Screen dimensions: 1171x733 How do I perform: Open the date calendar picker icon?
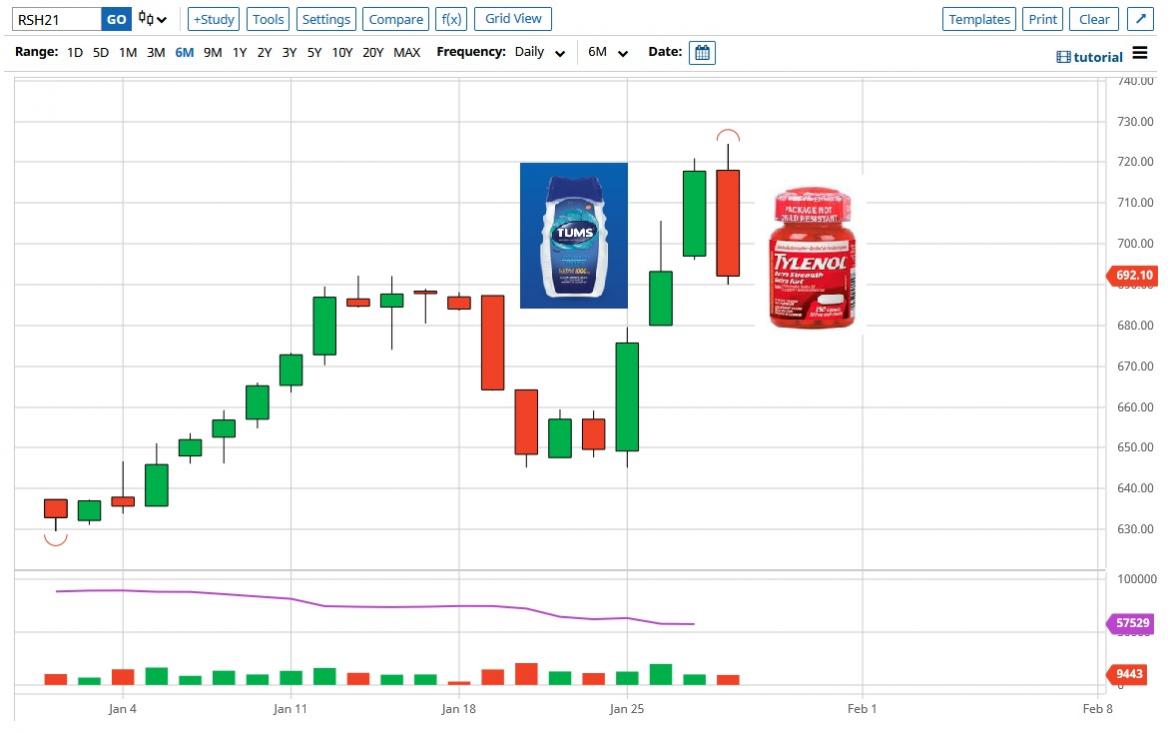point(702,53)
